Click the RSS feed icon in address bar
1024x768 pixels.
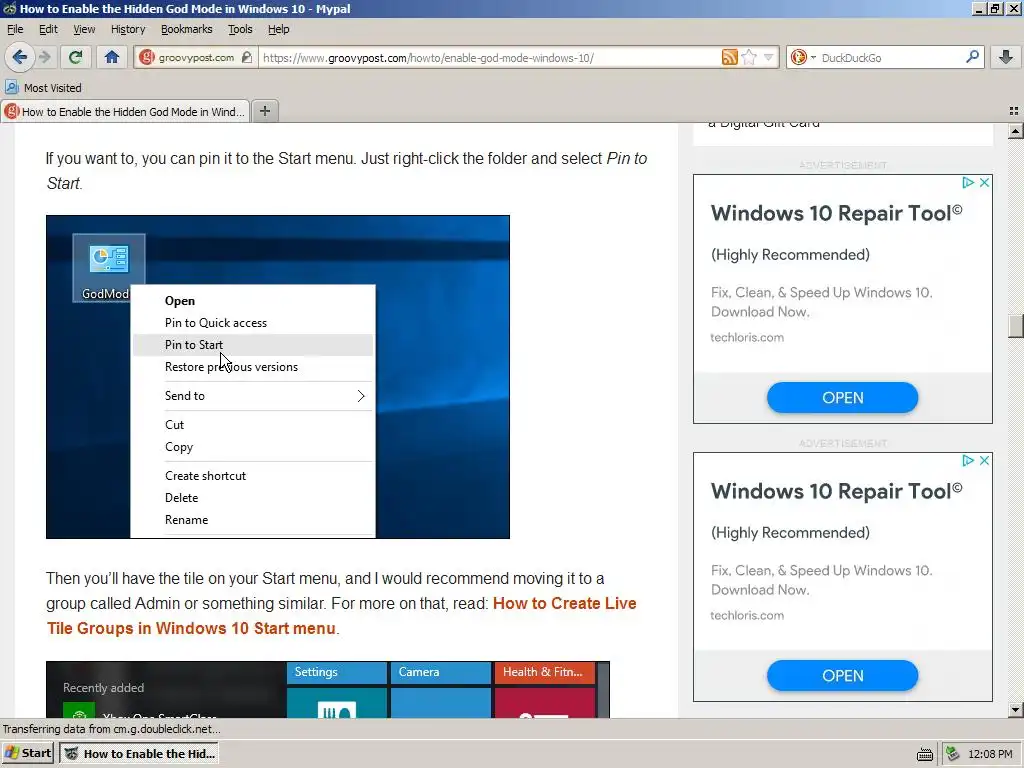point(729,57)
